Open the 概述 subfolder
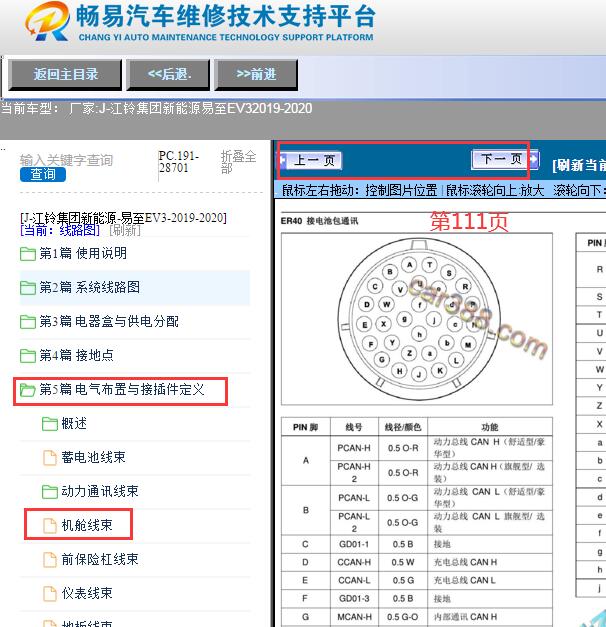 74,424
